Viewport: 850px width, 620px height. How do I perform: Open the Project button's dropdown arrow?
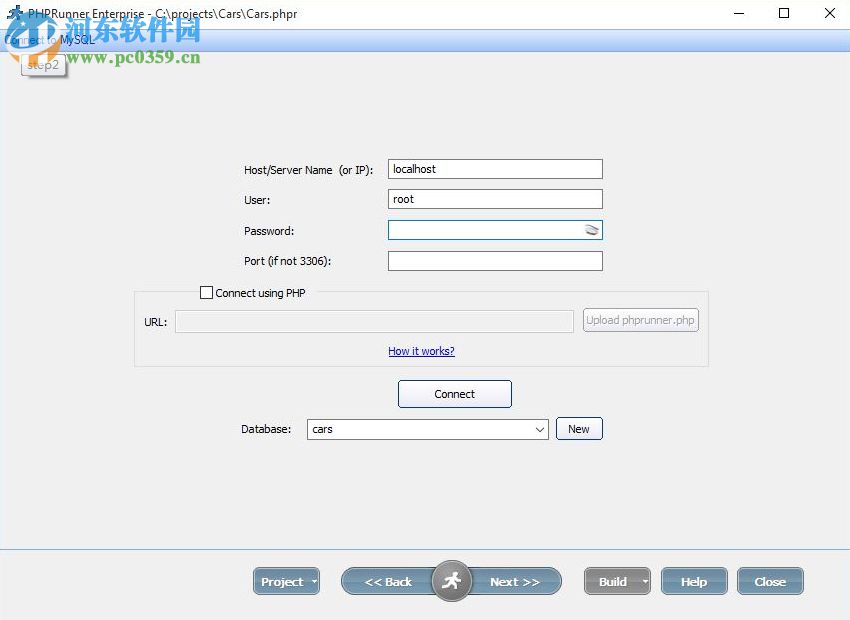313,581
